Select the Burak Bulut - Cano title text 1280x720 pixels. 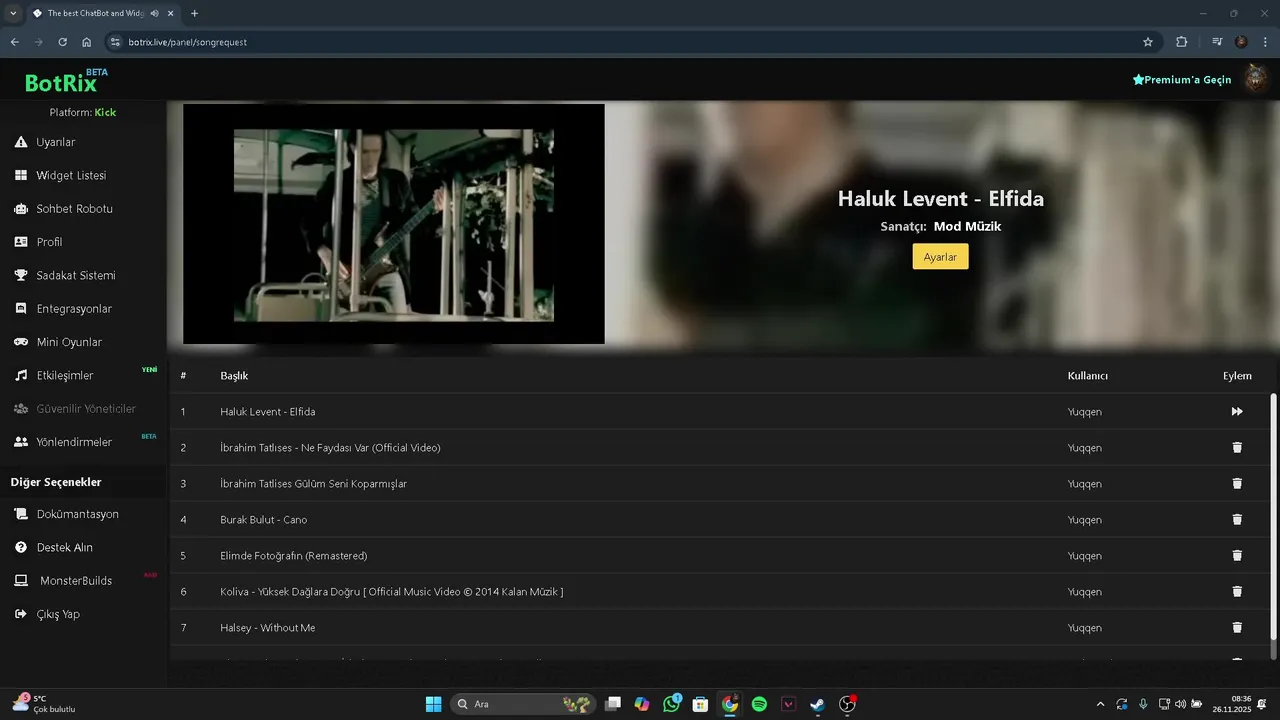[x=264, y=520]
